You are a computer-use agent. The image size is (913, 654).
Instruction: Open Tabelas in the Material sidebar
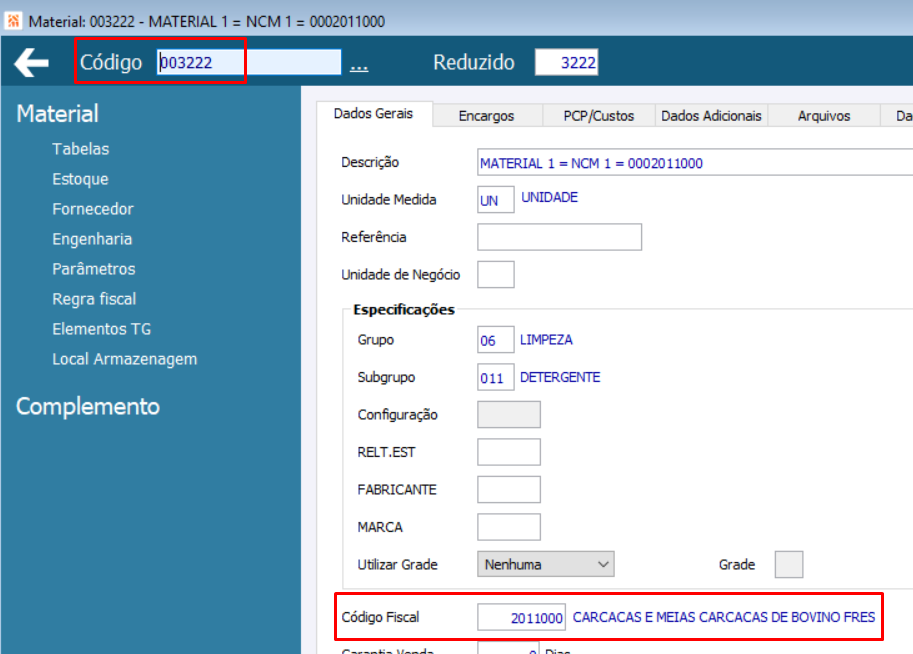click(x=81, y=149)
